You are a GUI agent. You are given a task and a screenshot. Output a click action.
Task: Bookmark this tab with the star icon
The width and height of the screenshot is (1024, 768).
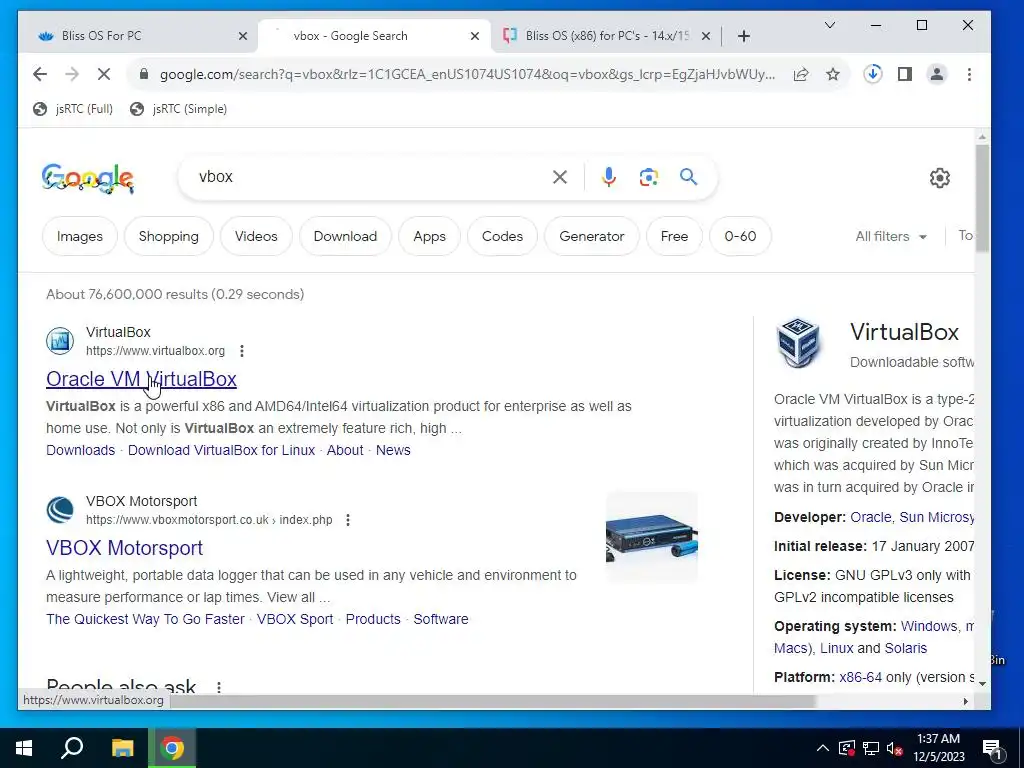coord(833,74)
